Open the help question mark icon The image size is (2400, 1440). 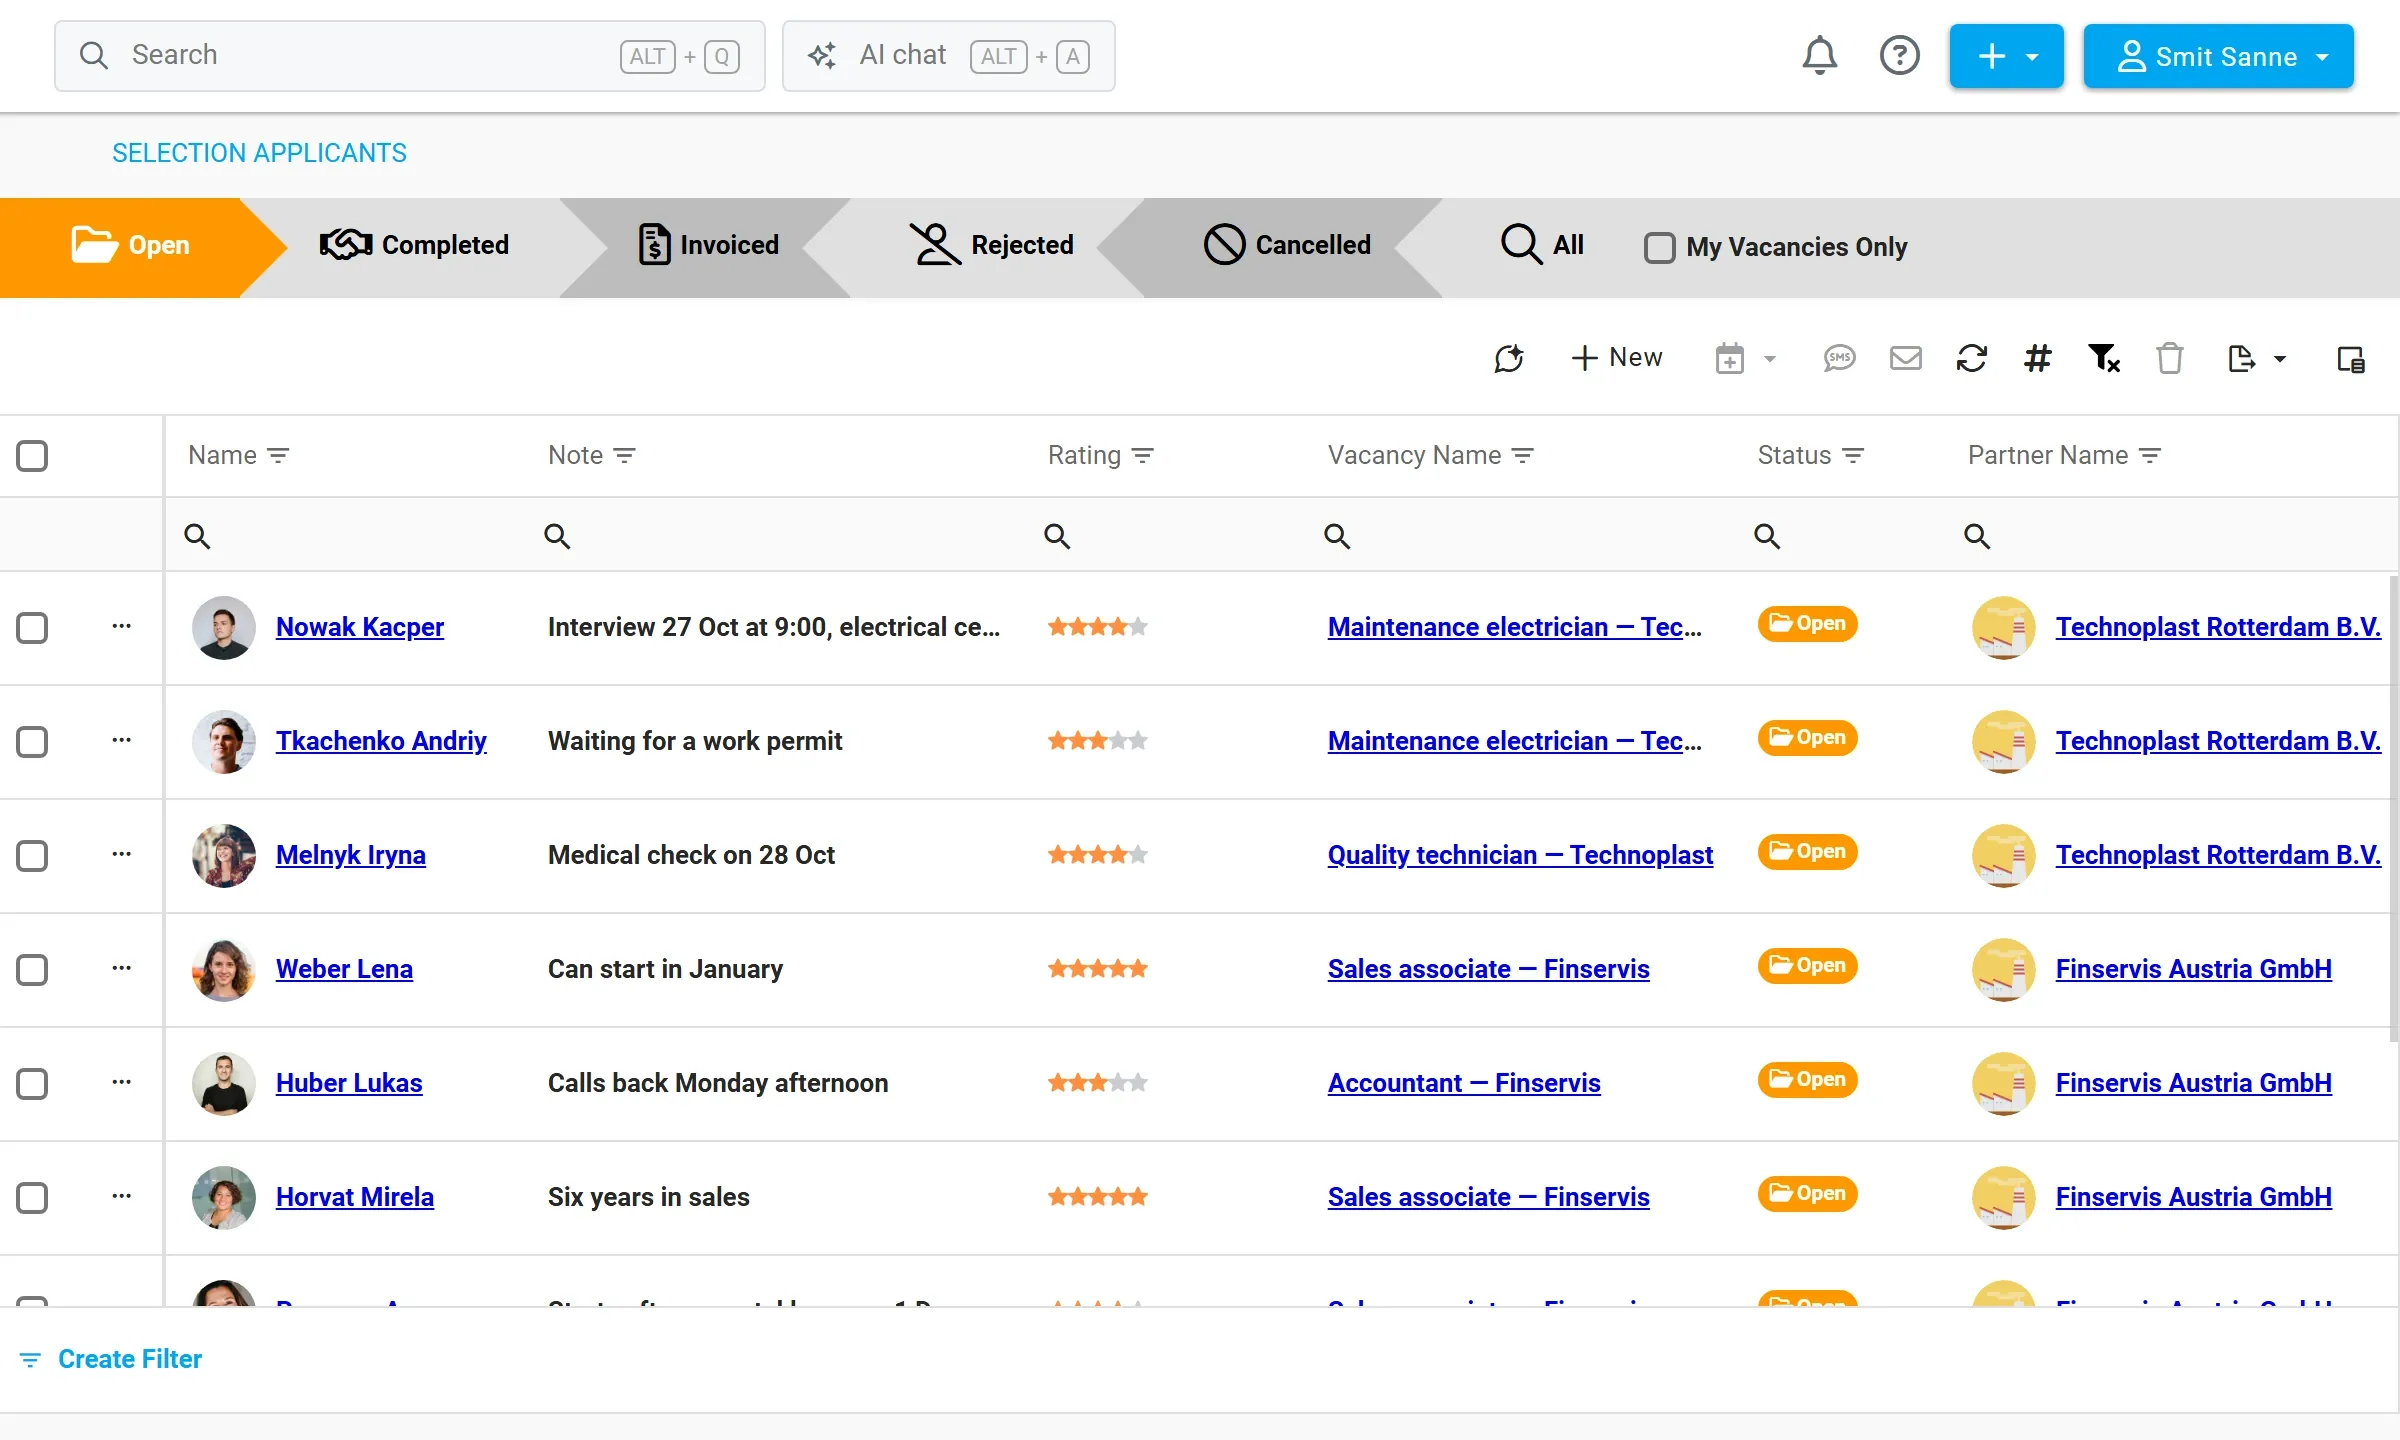(x=1899, y=55)
